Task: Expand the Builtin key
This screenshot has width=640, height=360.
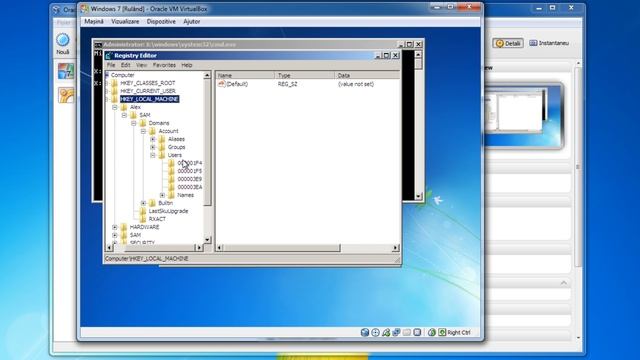Action: [x=143, y=203]
